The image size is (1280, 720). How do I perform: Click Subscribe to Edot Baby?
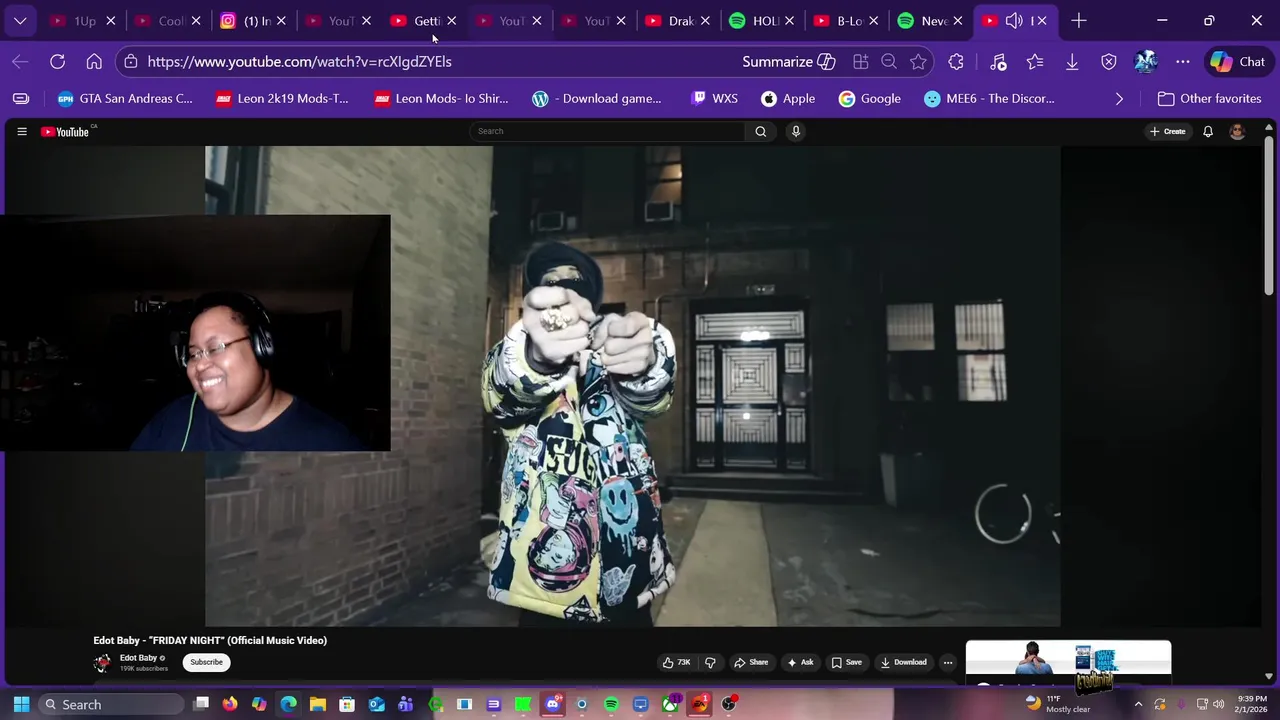(x=206, y=662)
